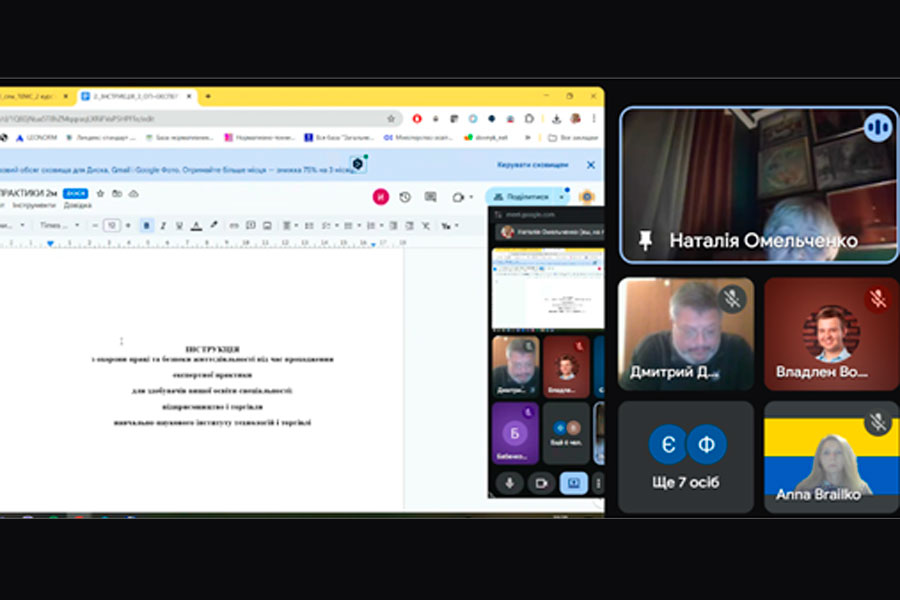
Task: Open the editing mode dropdown at toolbar end
Action: click(450, 226)
